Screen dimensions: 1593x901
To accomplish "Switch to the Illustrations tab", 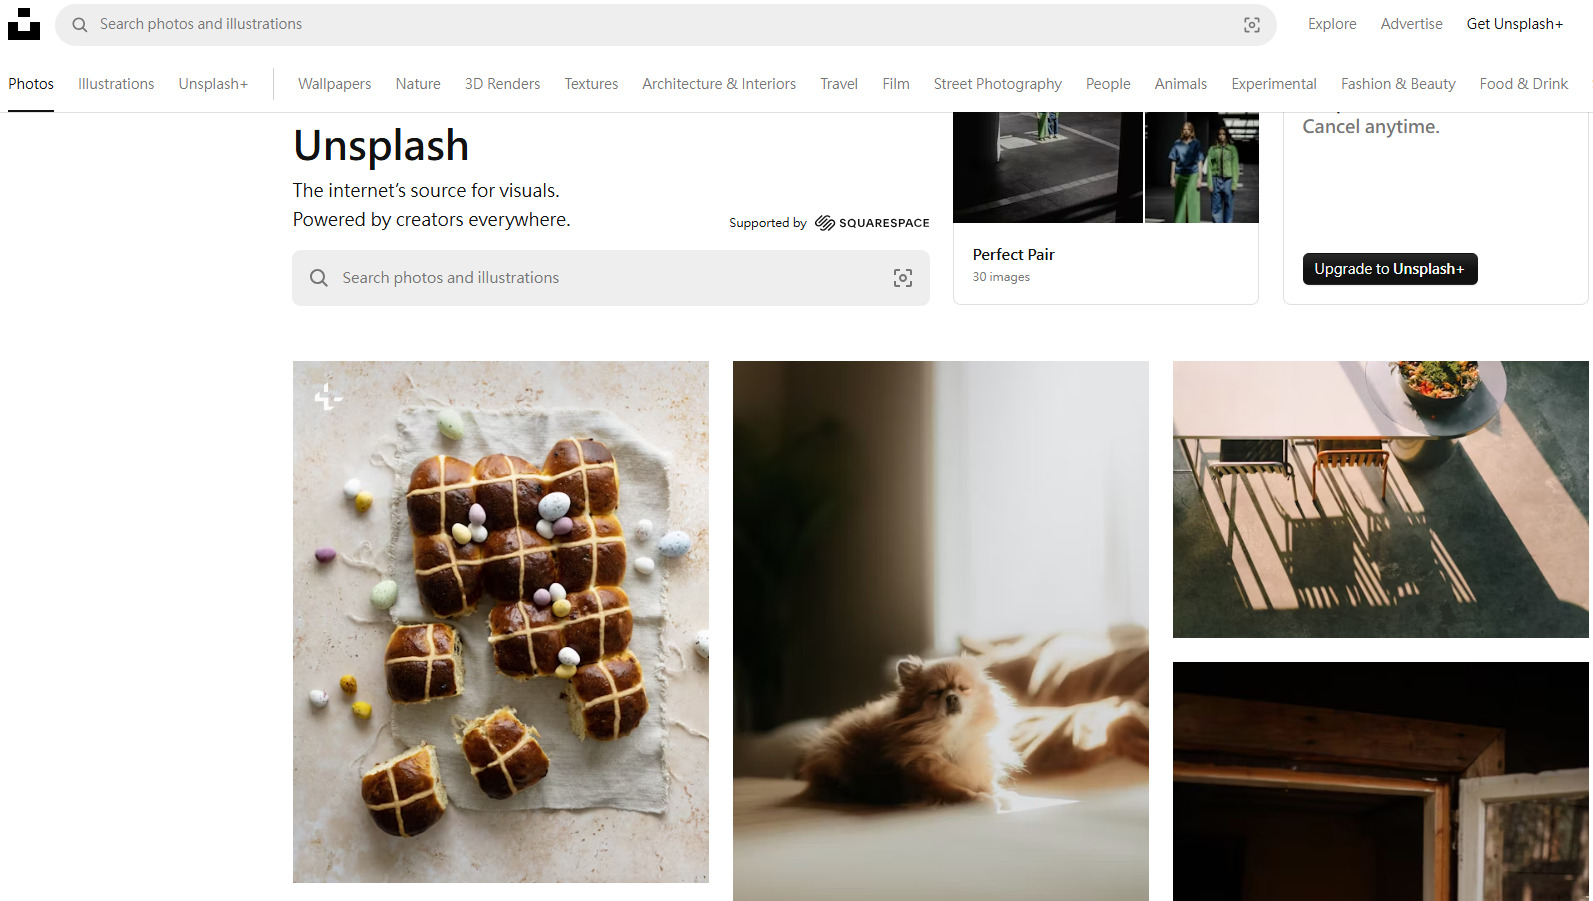I will [116, 84].
